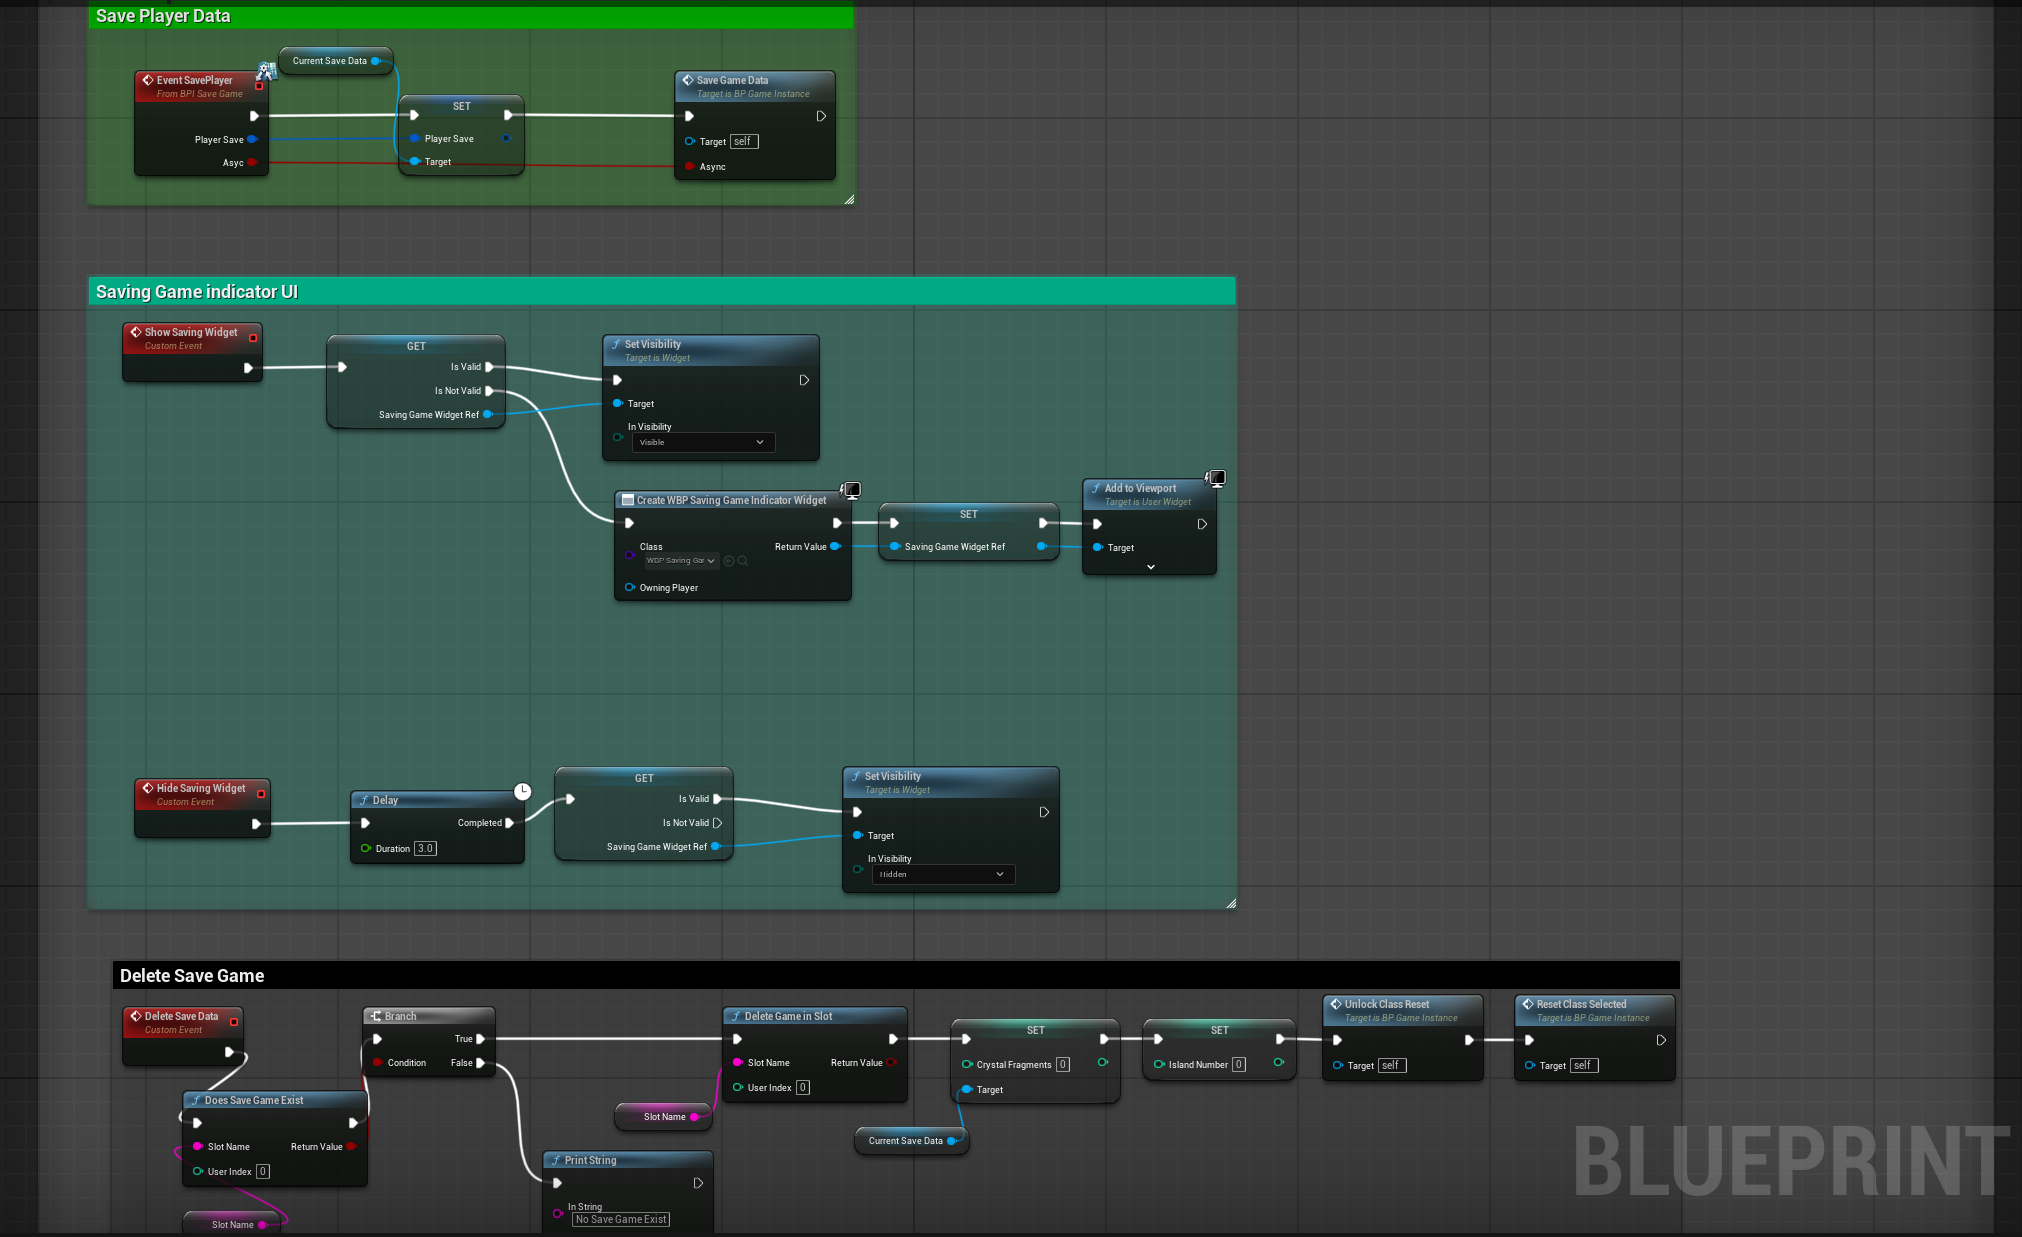Click the interface icon on Event SavePlayer node
Viewport: 2022px width, 1237px height.
[x=266, y=71]
